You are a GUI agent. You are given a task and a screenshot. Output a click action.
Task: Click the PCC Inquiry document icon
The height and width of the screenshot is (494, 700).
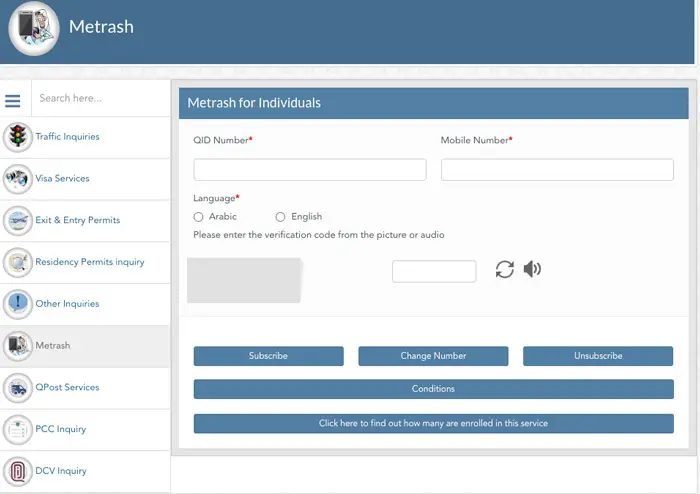18,429
